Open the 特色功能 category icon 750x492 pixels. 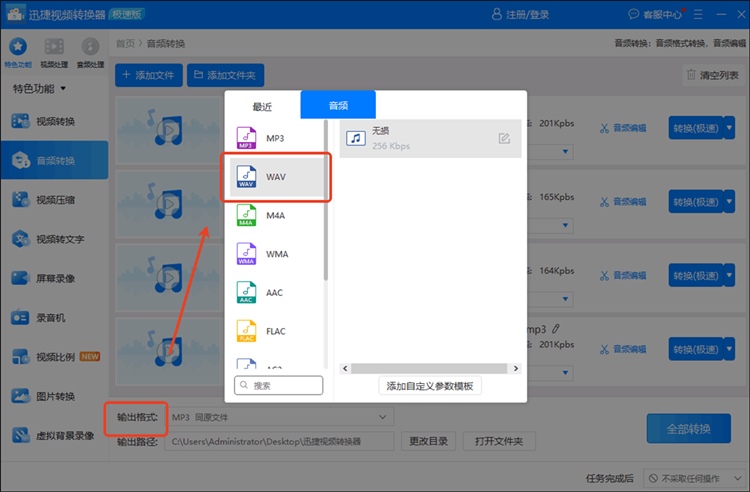[18, 52]
